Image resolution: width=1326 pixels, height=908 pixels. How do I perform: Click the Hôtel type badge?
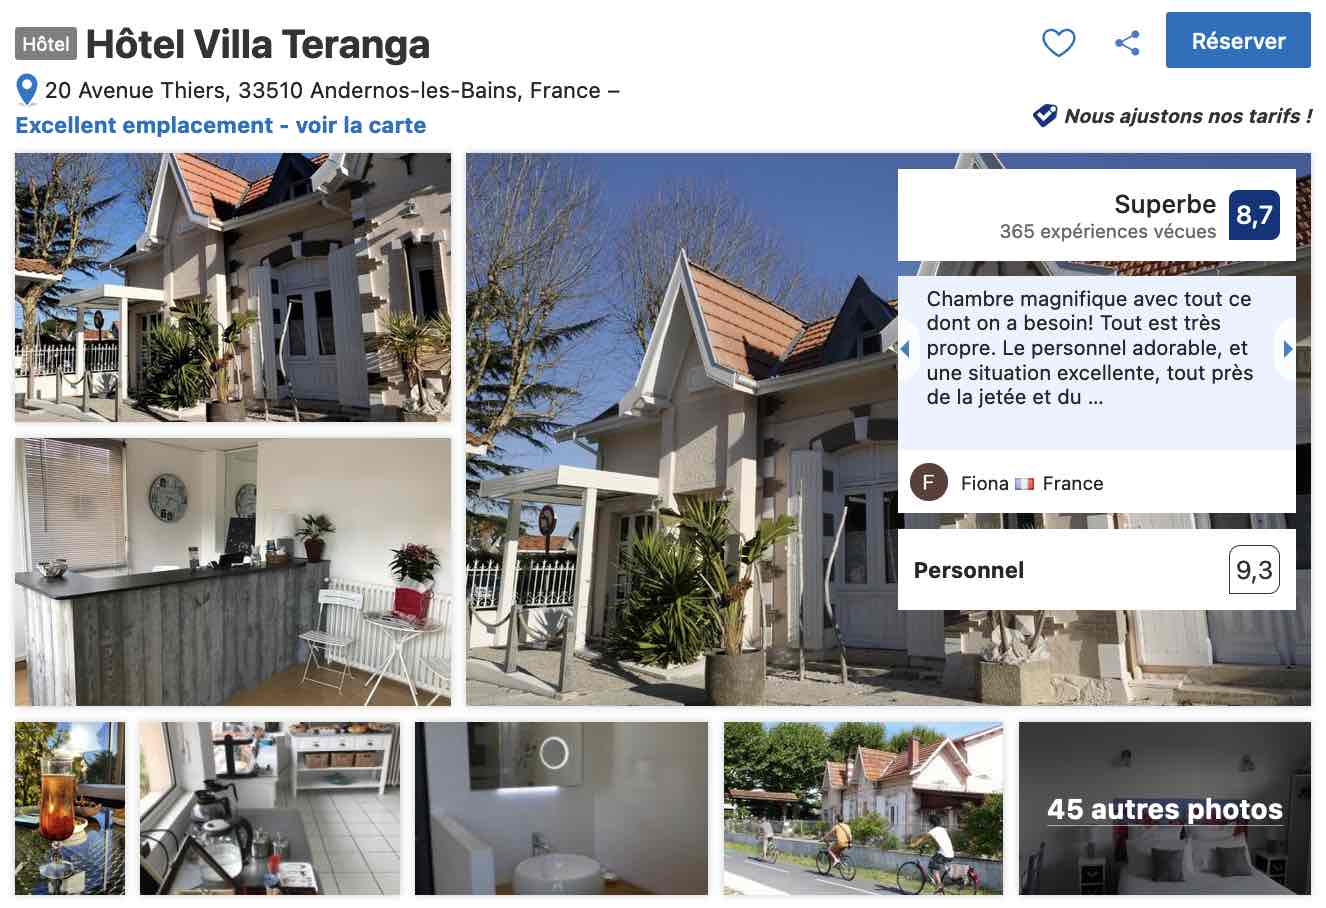[x=46, y=44]
